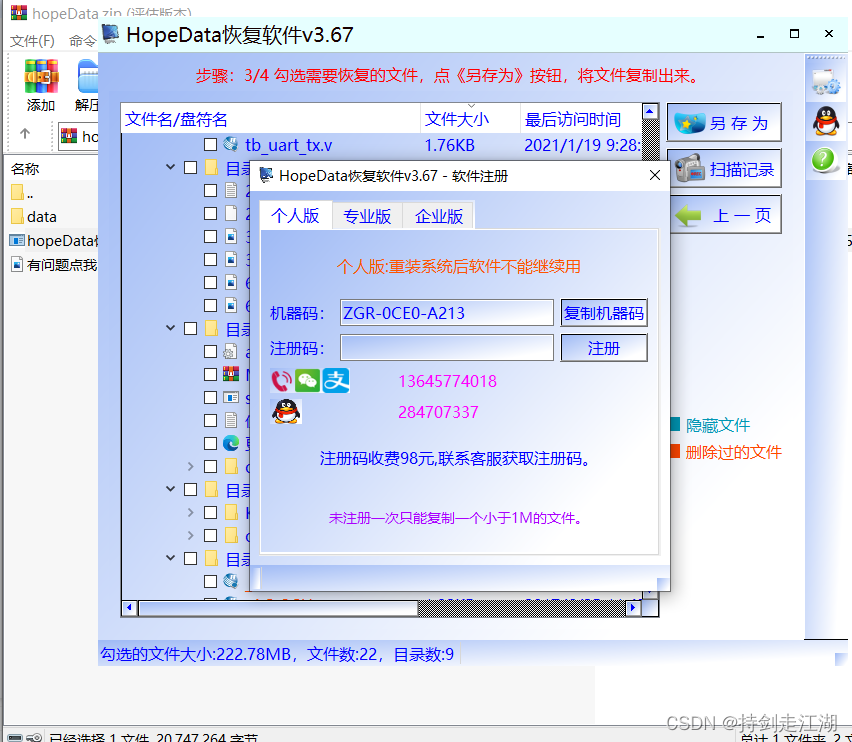Sort by 文件大小 column header
Image resolution: width=852 pixels, height=742 pixels.
(470, 118)
